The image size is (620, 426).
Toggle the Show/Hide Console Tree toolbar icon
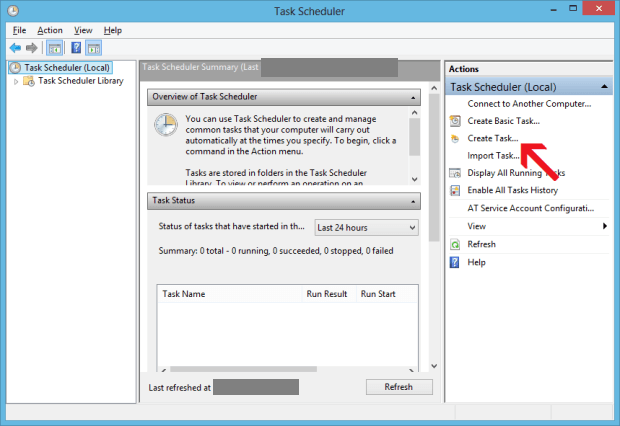(x=55, y=48)
